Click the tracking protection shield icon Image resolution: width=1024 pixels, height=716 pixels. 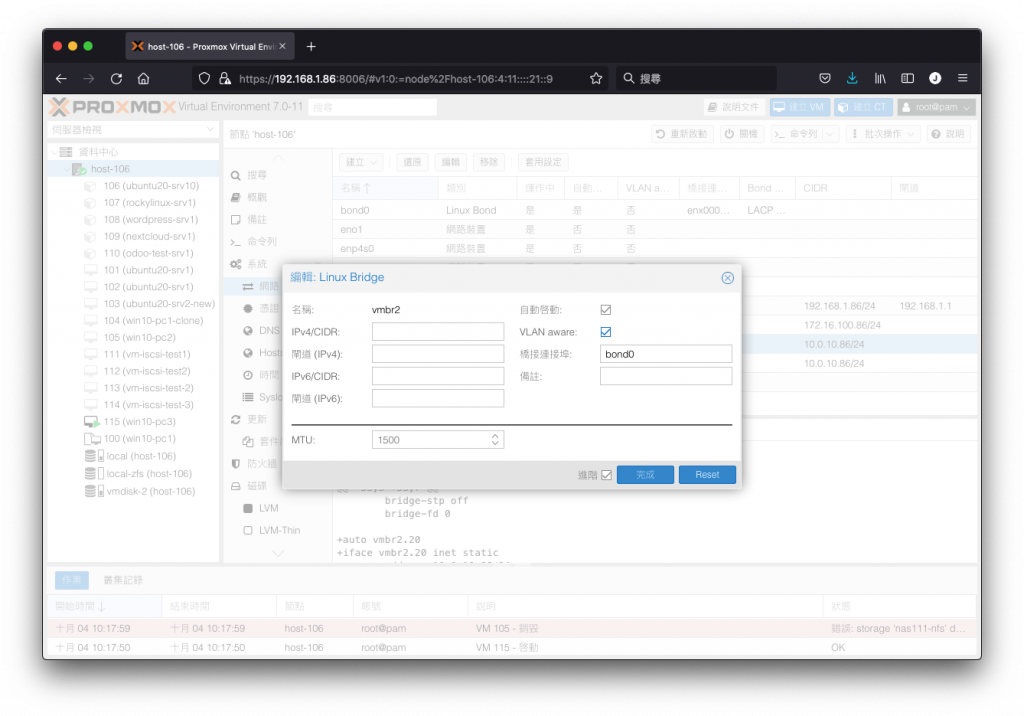coord(204,78)
